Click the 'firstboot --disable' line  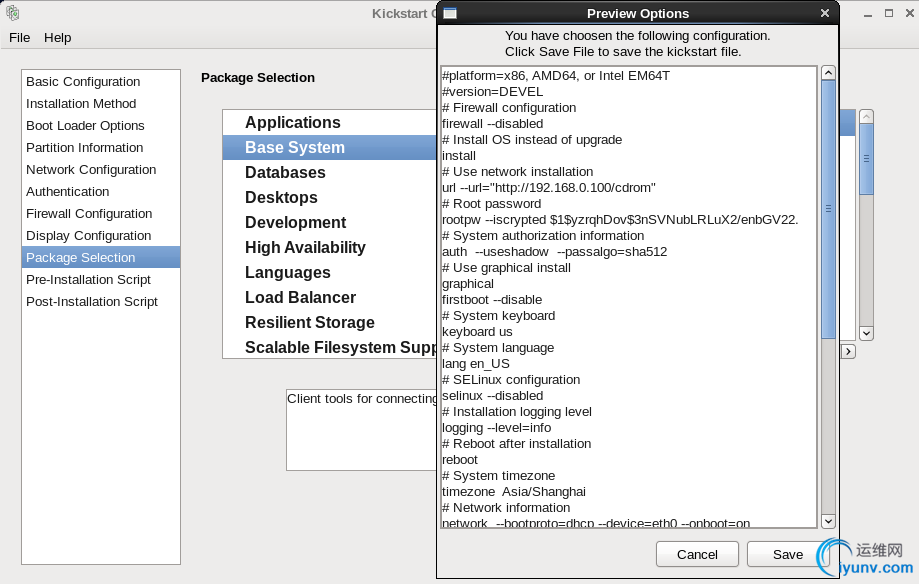pyautogui.click(x=492, y=300)
